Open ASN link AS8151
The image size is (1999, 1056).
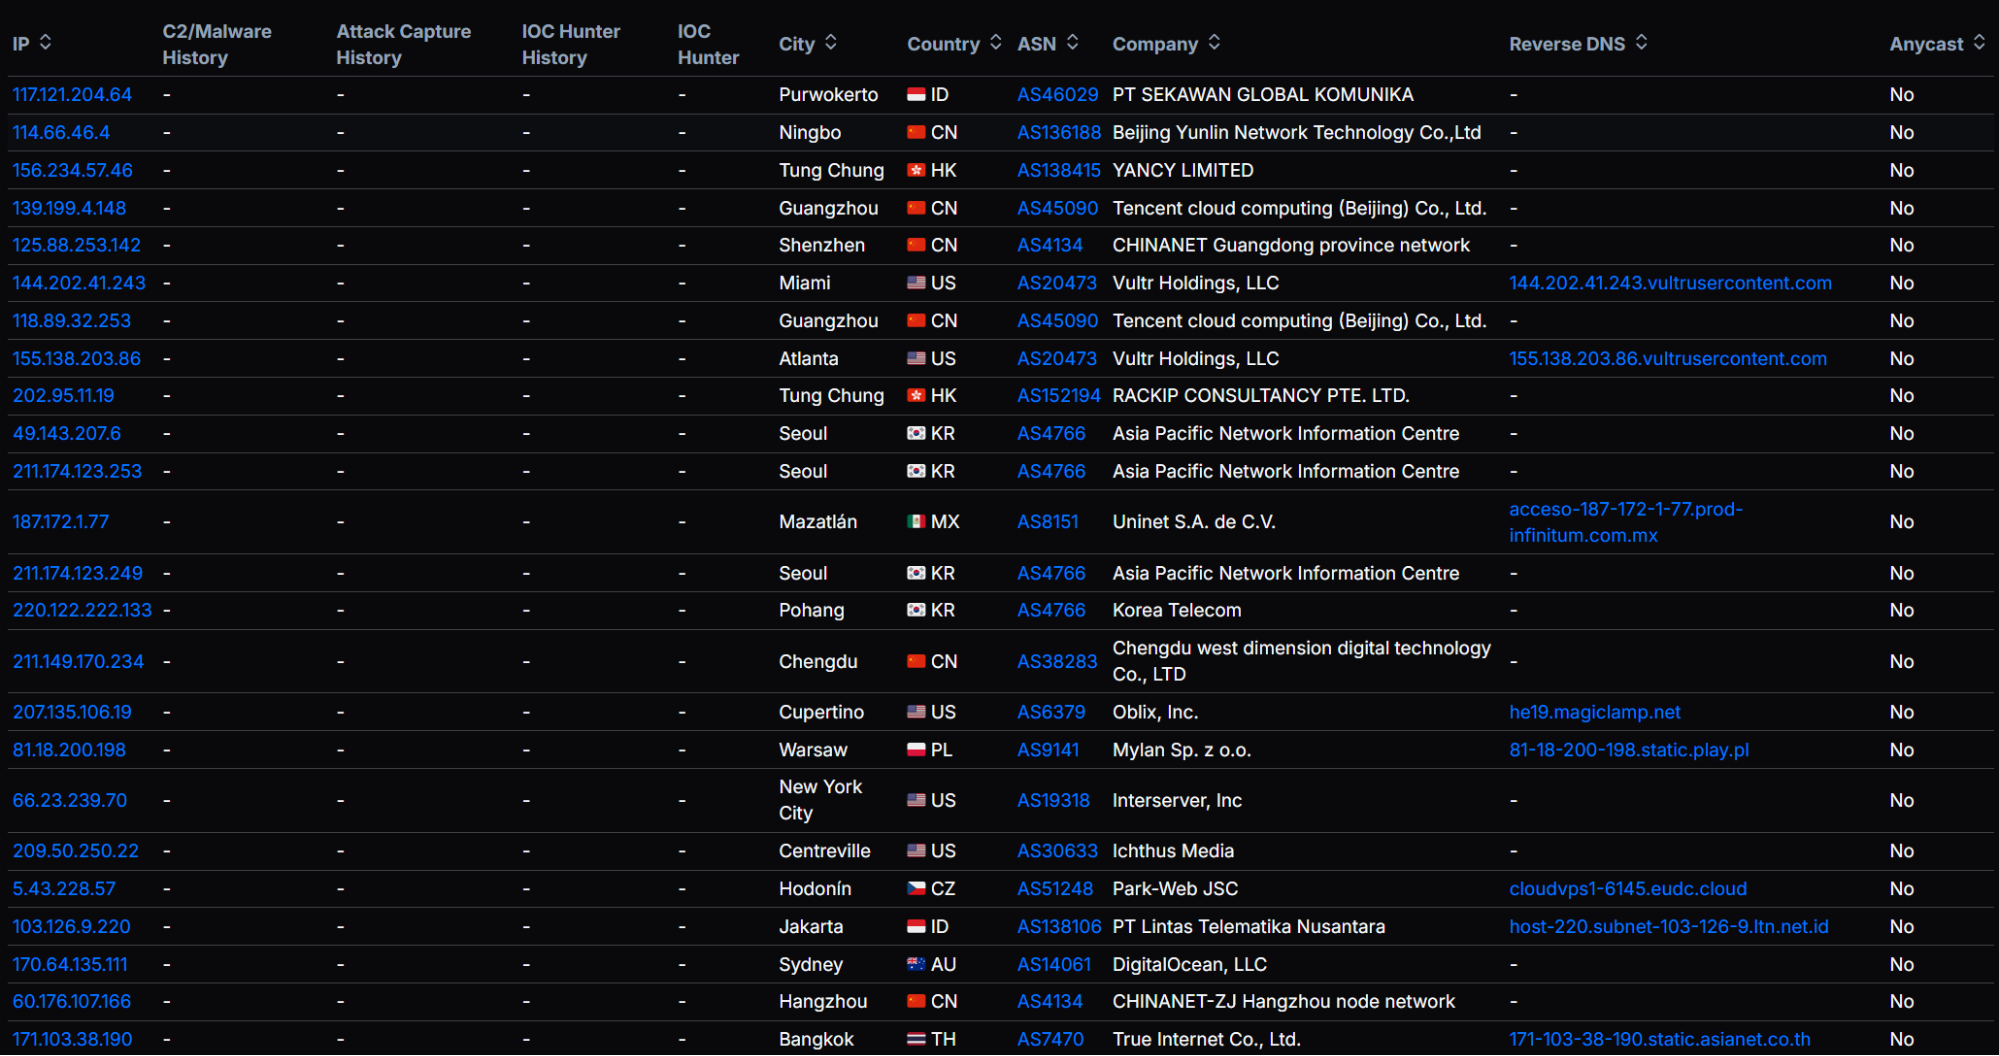(1048, 522)
